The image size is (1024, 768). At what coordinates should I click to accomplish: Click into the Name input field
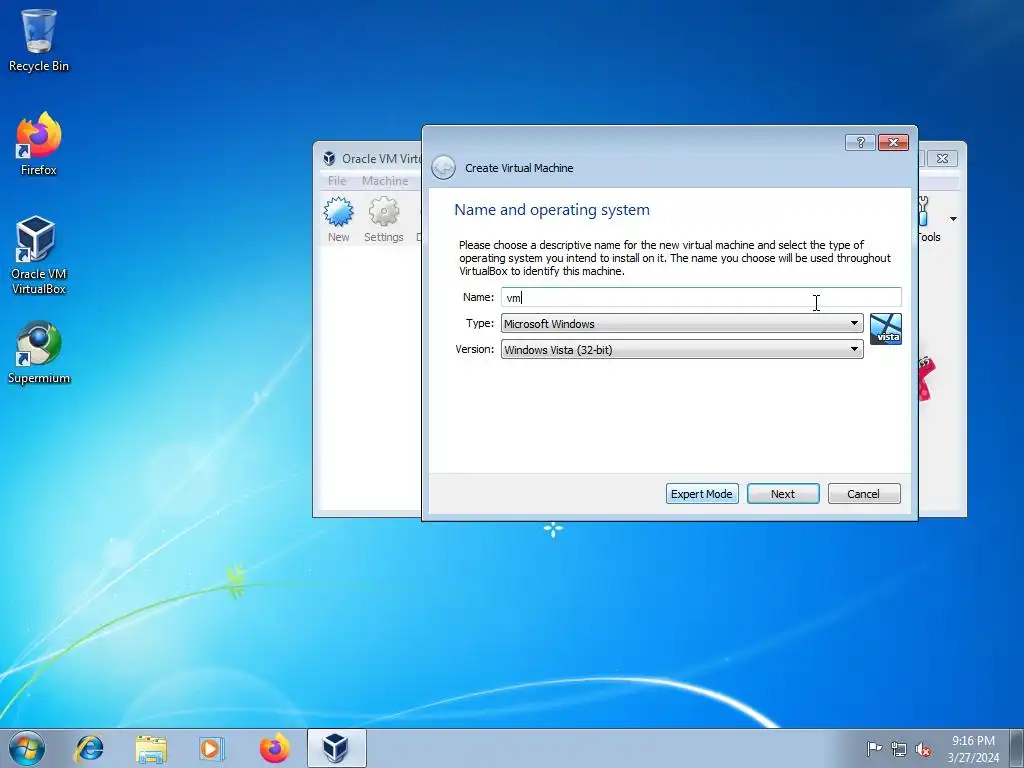(x=701, y=297)
